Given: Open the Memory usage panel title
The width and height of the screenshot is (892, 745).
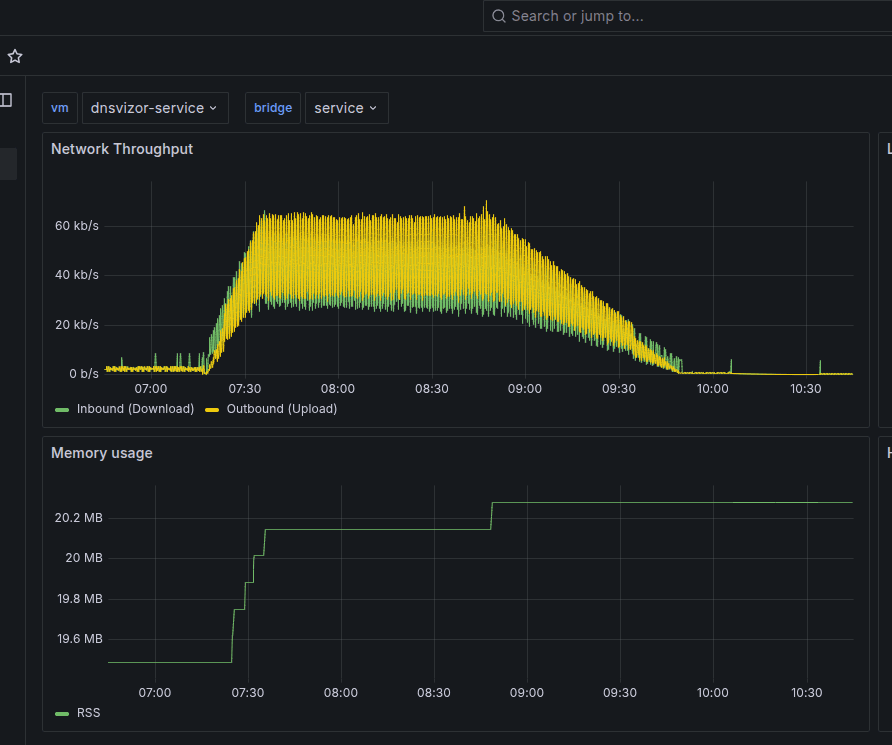Looking at the screenshot, I should (102, 453).
